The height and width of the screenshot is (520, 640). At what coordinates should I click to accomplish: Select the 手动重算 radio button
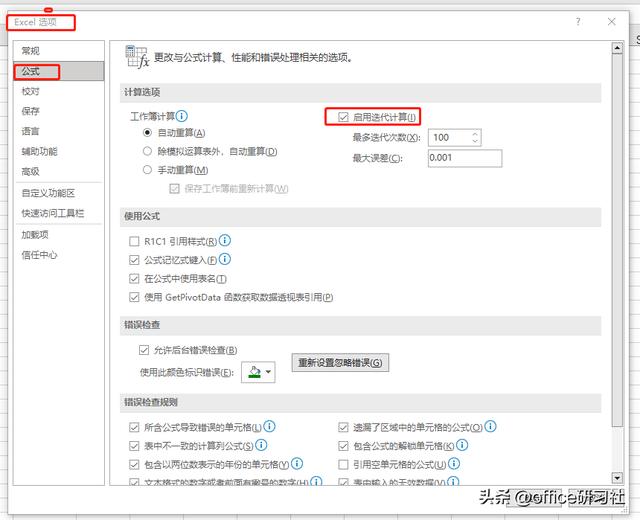click(147, 169)
